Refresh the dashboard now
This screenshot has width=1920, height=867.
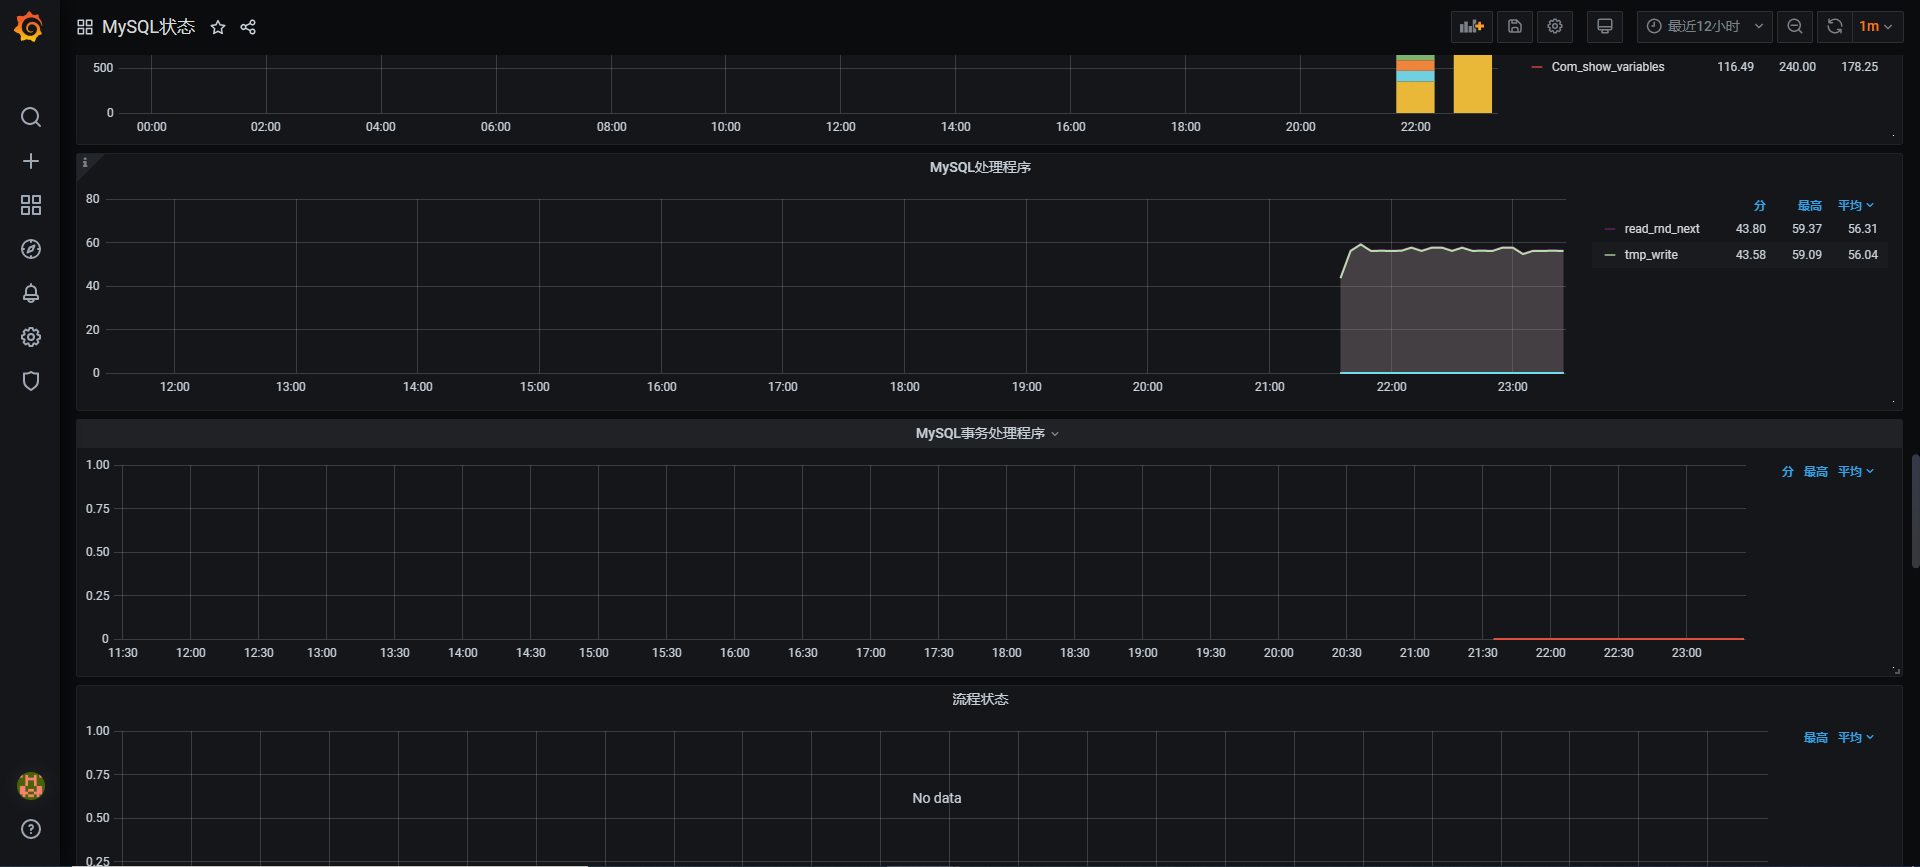[x=1835, y=27]
